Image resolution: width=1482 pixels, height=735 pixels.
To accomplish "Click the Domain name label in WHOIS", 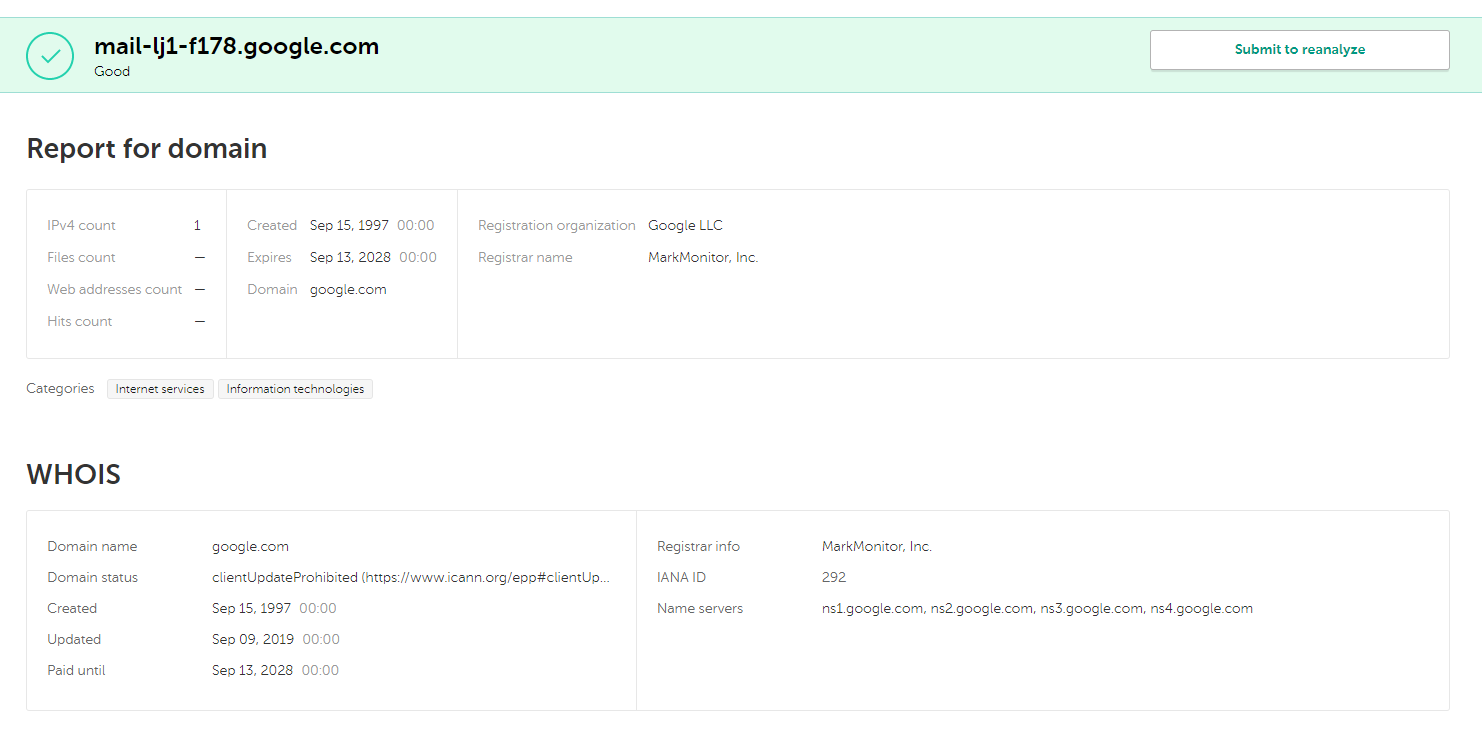I will [92, 547].
